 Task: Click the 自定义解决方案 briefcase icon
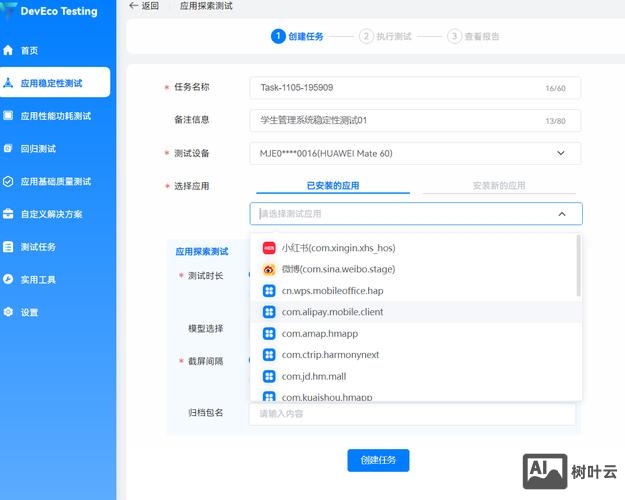click(8, 214)
